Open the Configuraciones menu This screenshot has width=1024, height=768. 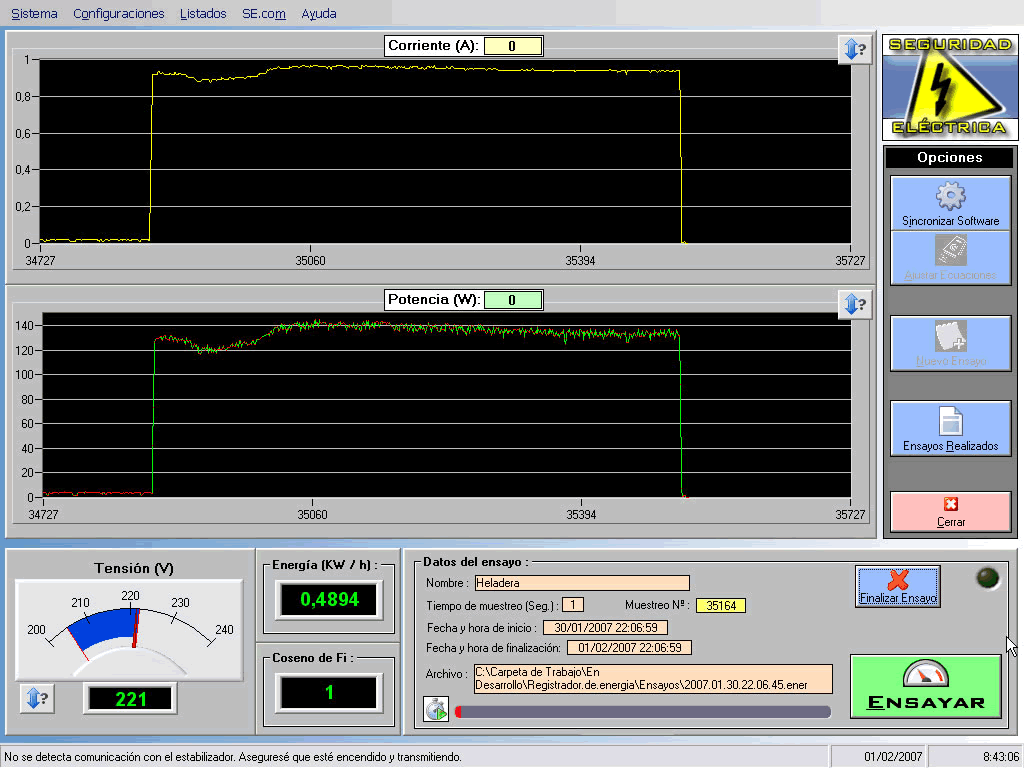pos(118,14)
